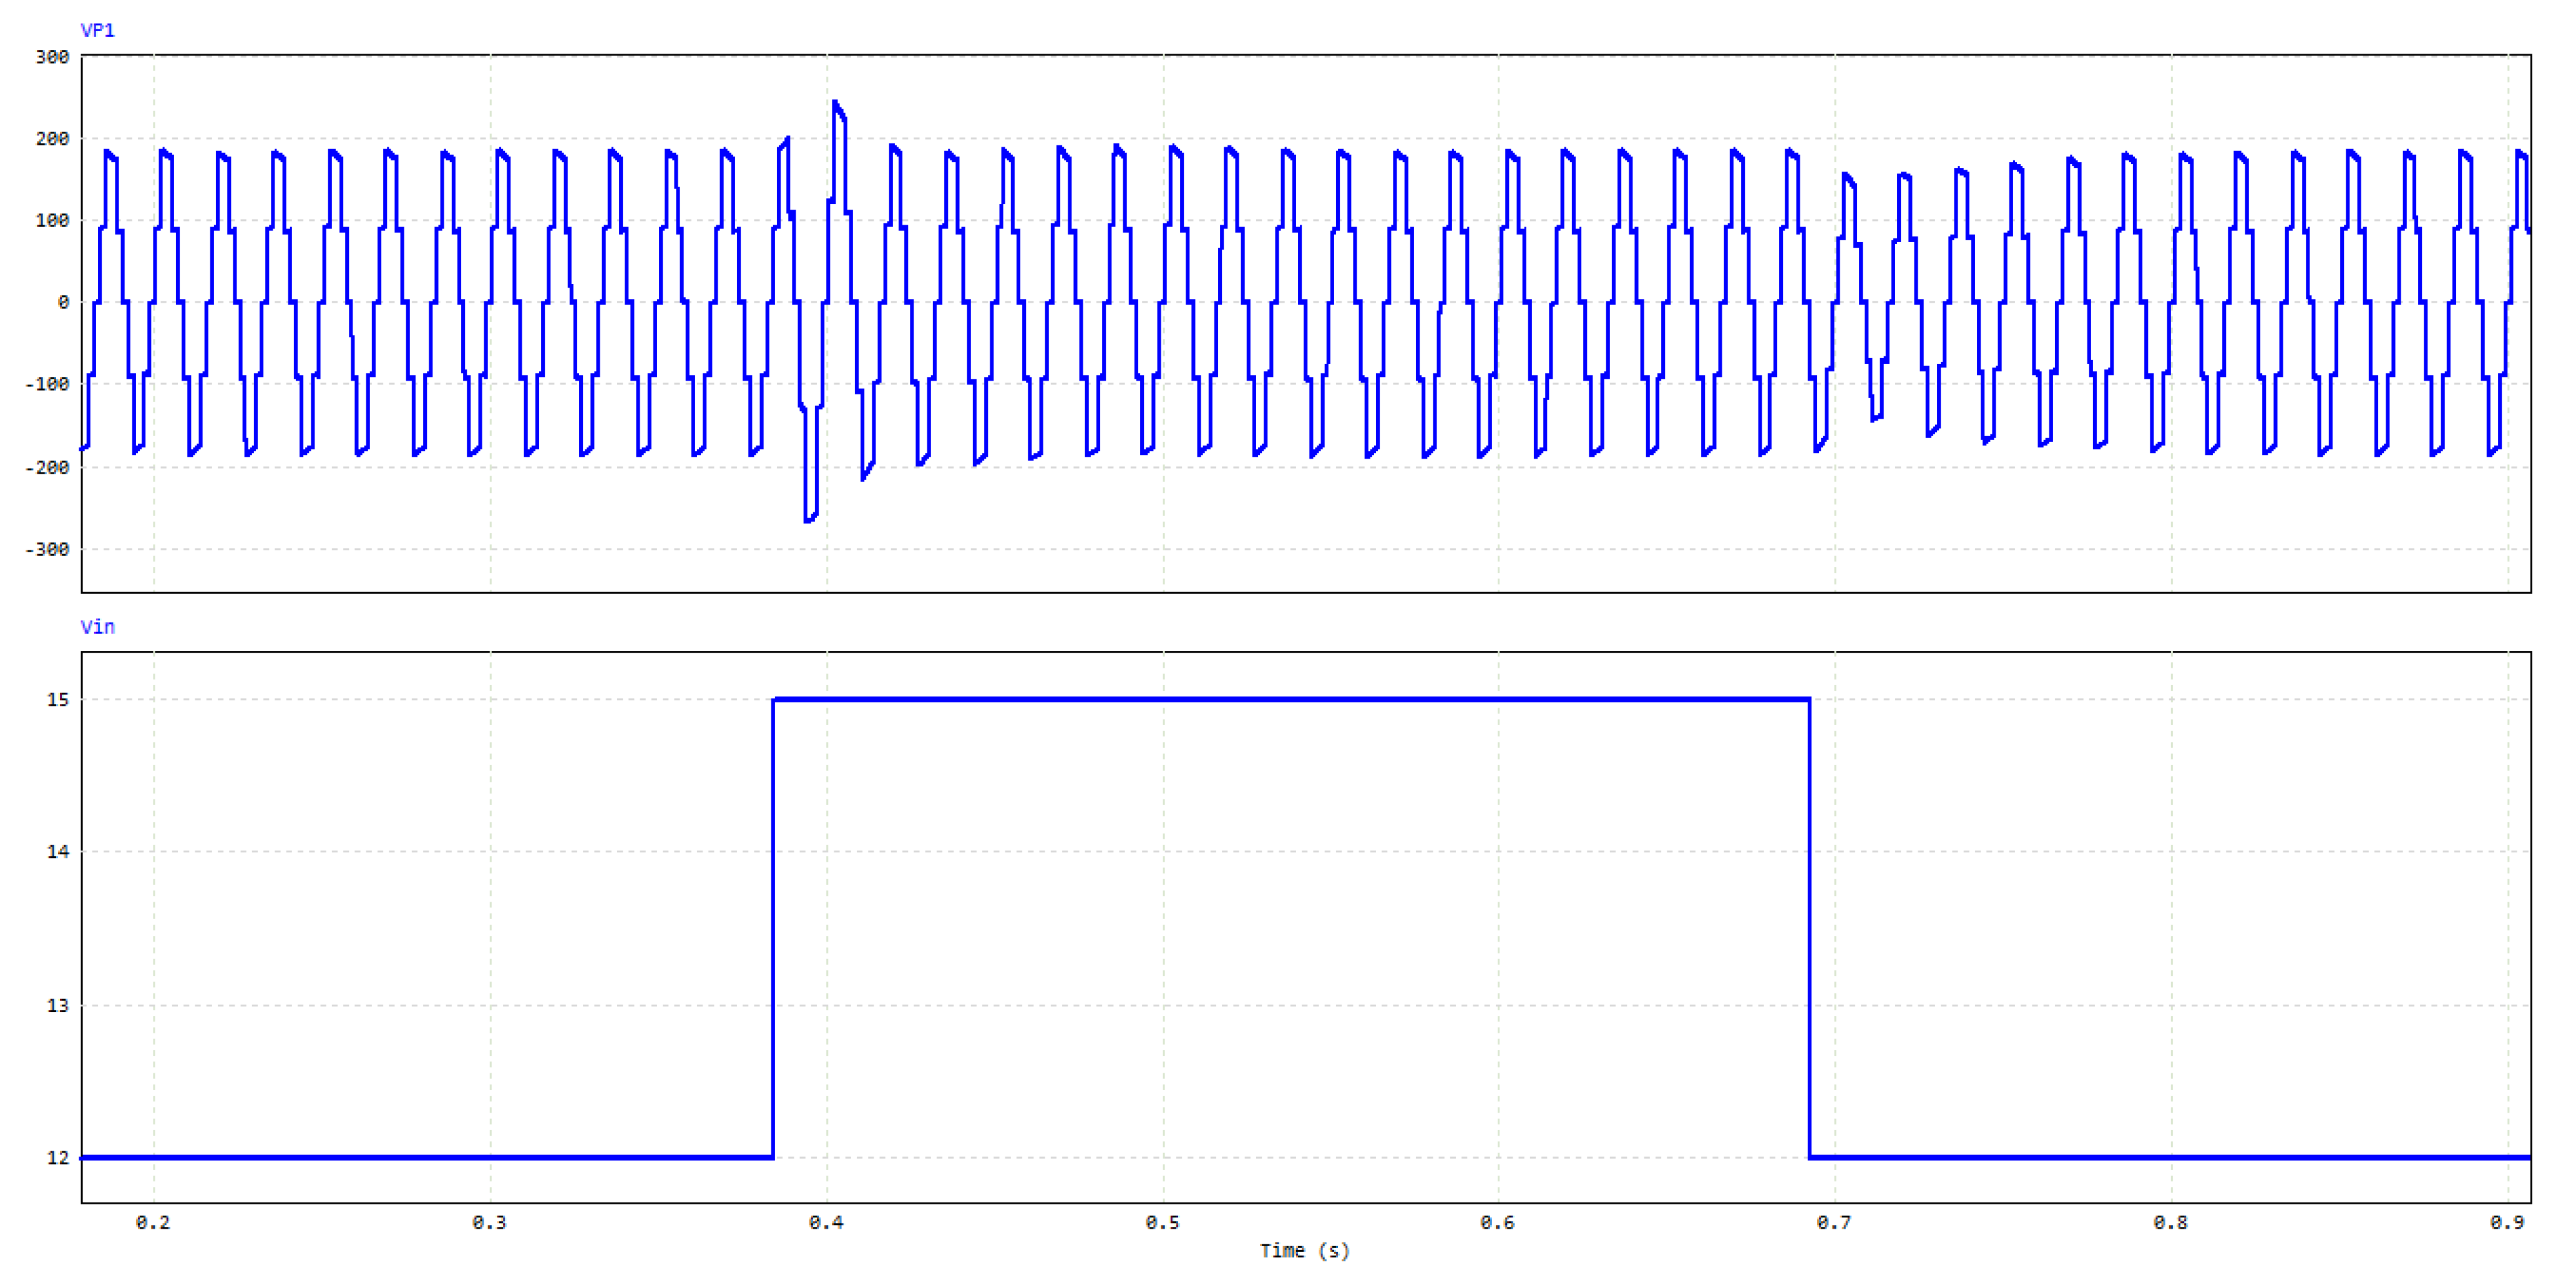
Task: Click the tallest VP1 positive overshoot peak
Action: point(836,104)
